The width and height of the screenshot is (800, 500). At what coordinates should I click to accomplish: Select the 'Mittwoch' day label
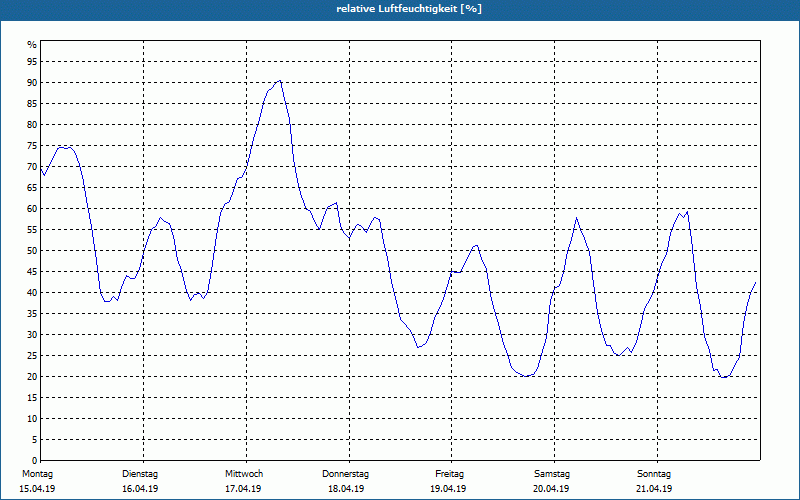[244, 474]
